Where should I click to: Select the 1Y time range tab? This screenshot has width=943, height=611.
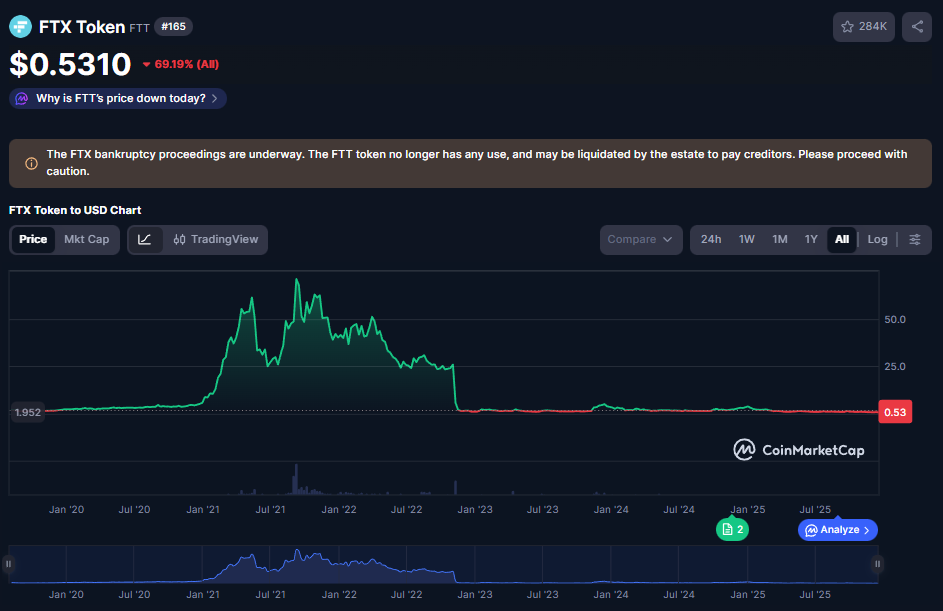pyautogui.click(x=811, y=240)
